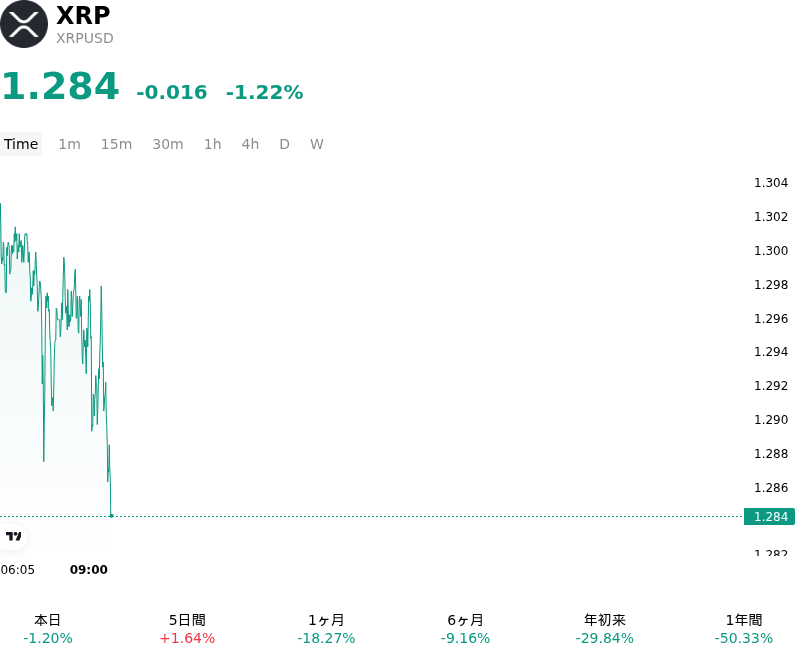Select the 6ヶ月 performance range
Screen dimensions: 800x658
point(465,629)
